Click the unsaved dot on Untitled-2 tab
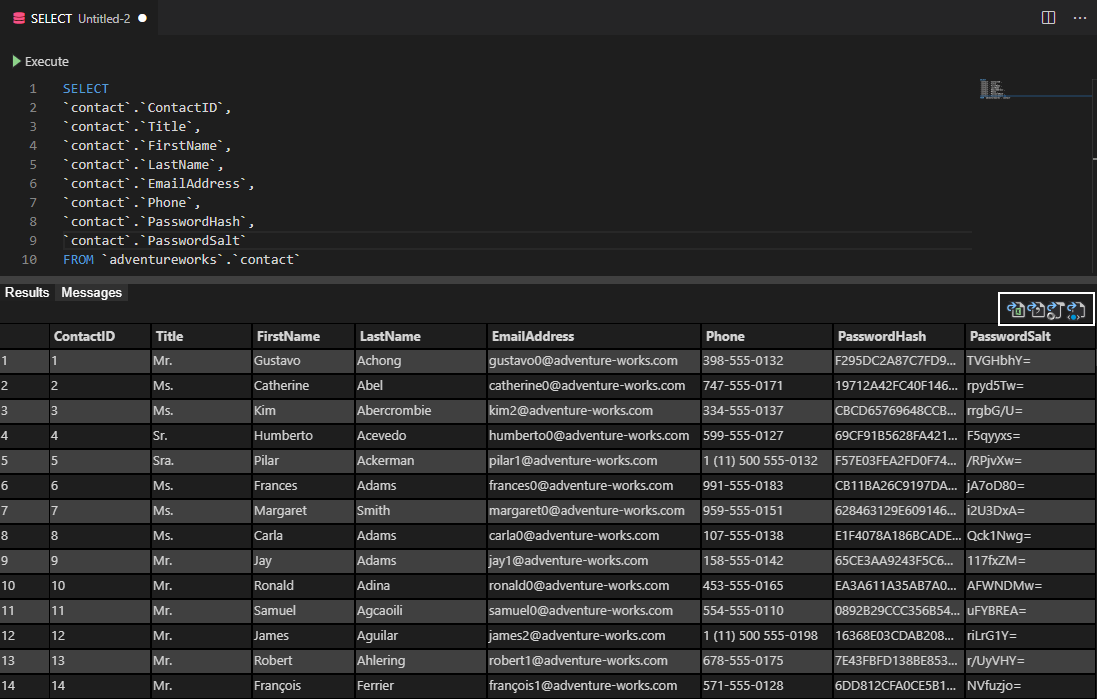1097x699 pixels. [x=142, y=18]
